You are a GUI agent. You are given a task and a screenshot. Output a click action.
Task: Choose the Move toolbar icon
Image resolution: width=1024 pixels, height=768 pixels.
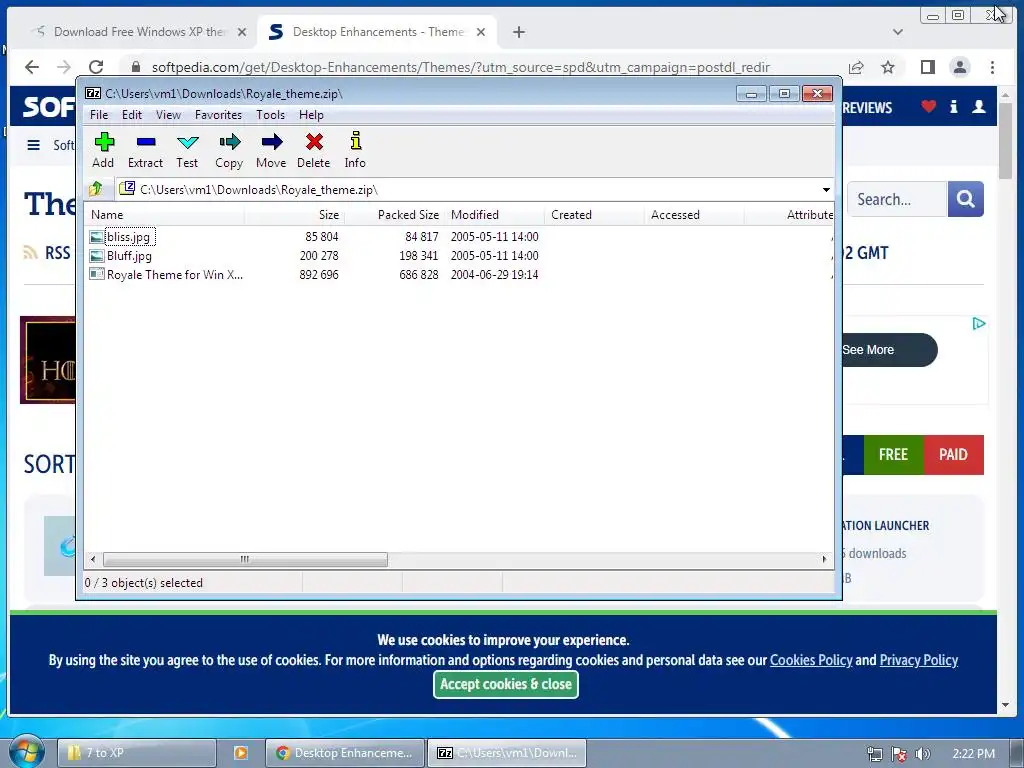coord(271,150)
